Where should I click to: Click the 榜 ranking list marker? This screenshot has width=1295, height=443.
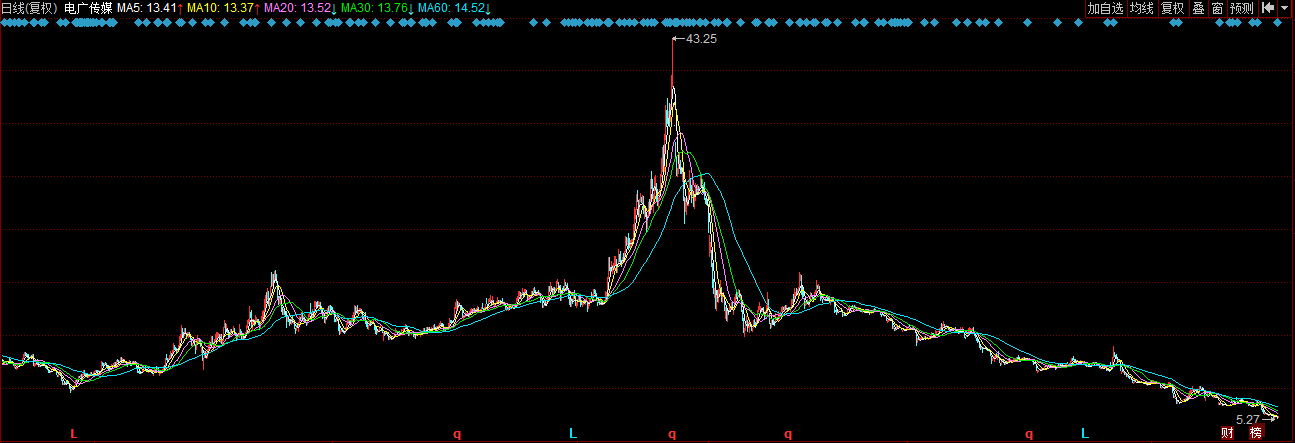[x=1256, y=433]
